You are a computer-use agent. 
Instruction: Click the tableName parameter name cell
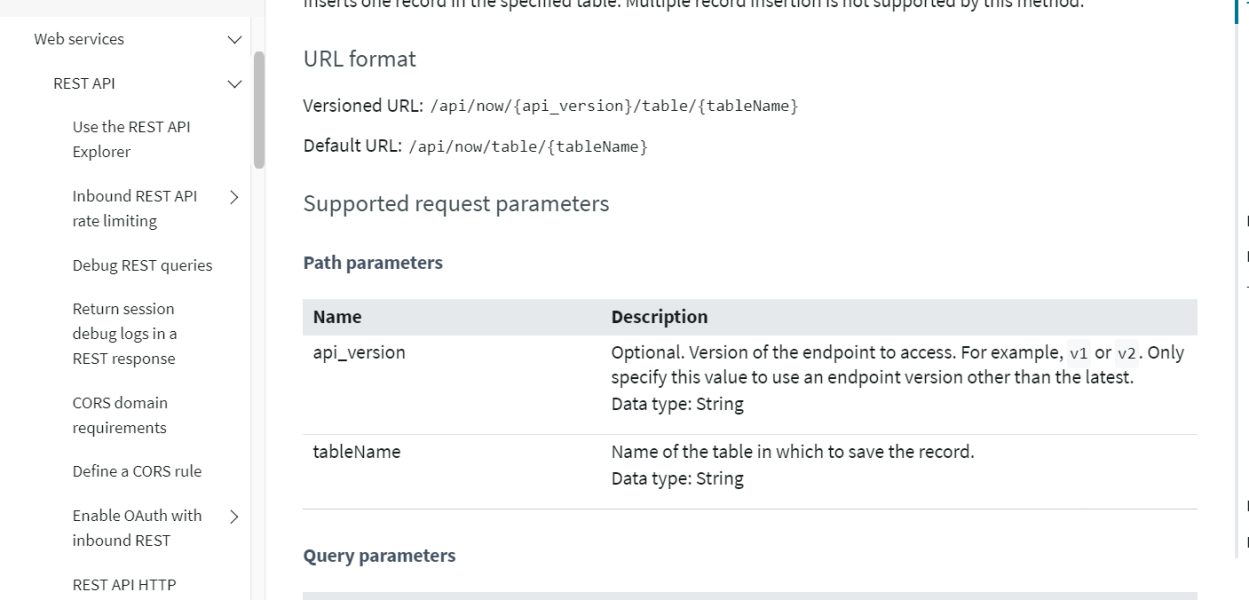tap(357, 452)
